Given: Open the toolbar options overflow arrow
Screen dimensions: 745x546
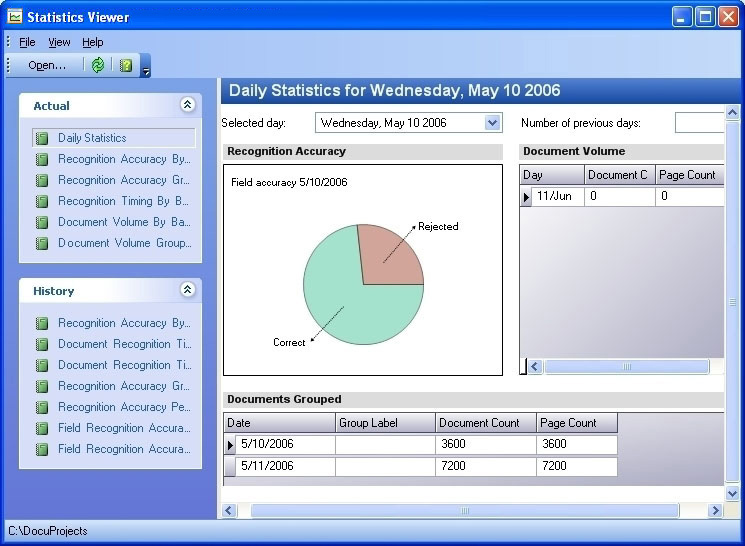Looking at the screenshot, I should [146, 70].
